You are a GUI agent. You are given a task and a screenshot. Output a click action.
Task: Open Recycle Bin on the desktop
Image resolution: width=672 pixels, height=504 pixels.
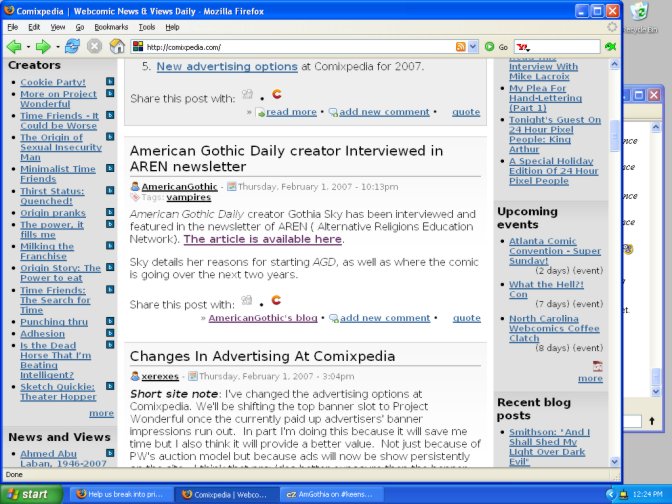pyautogui.click(x=639, y=17)
